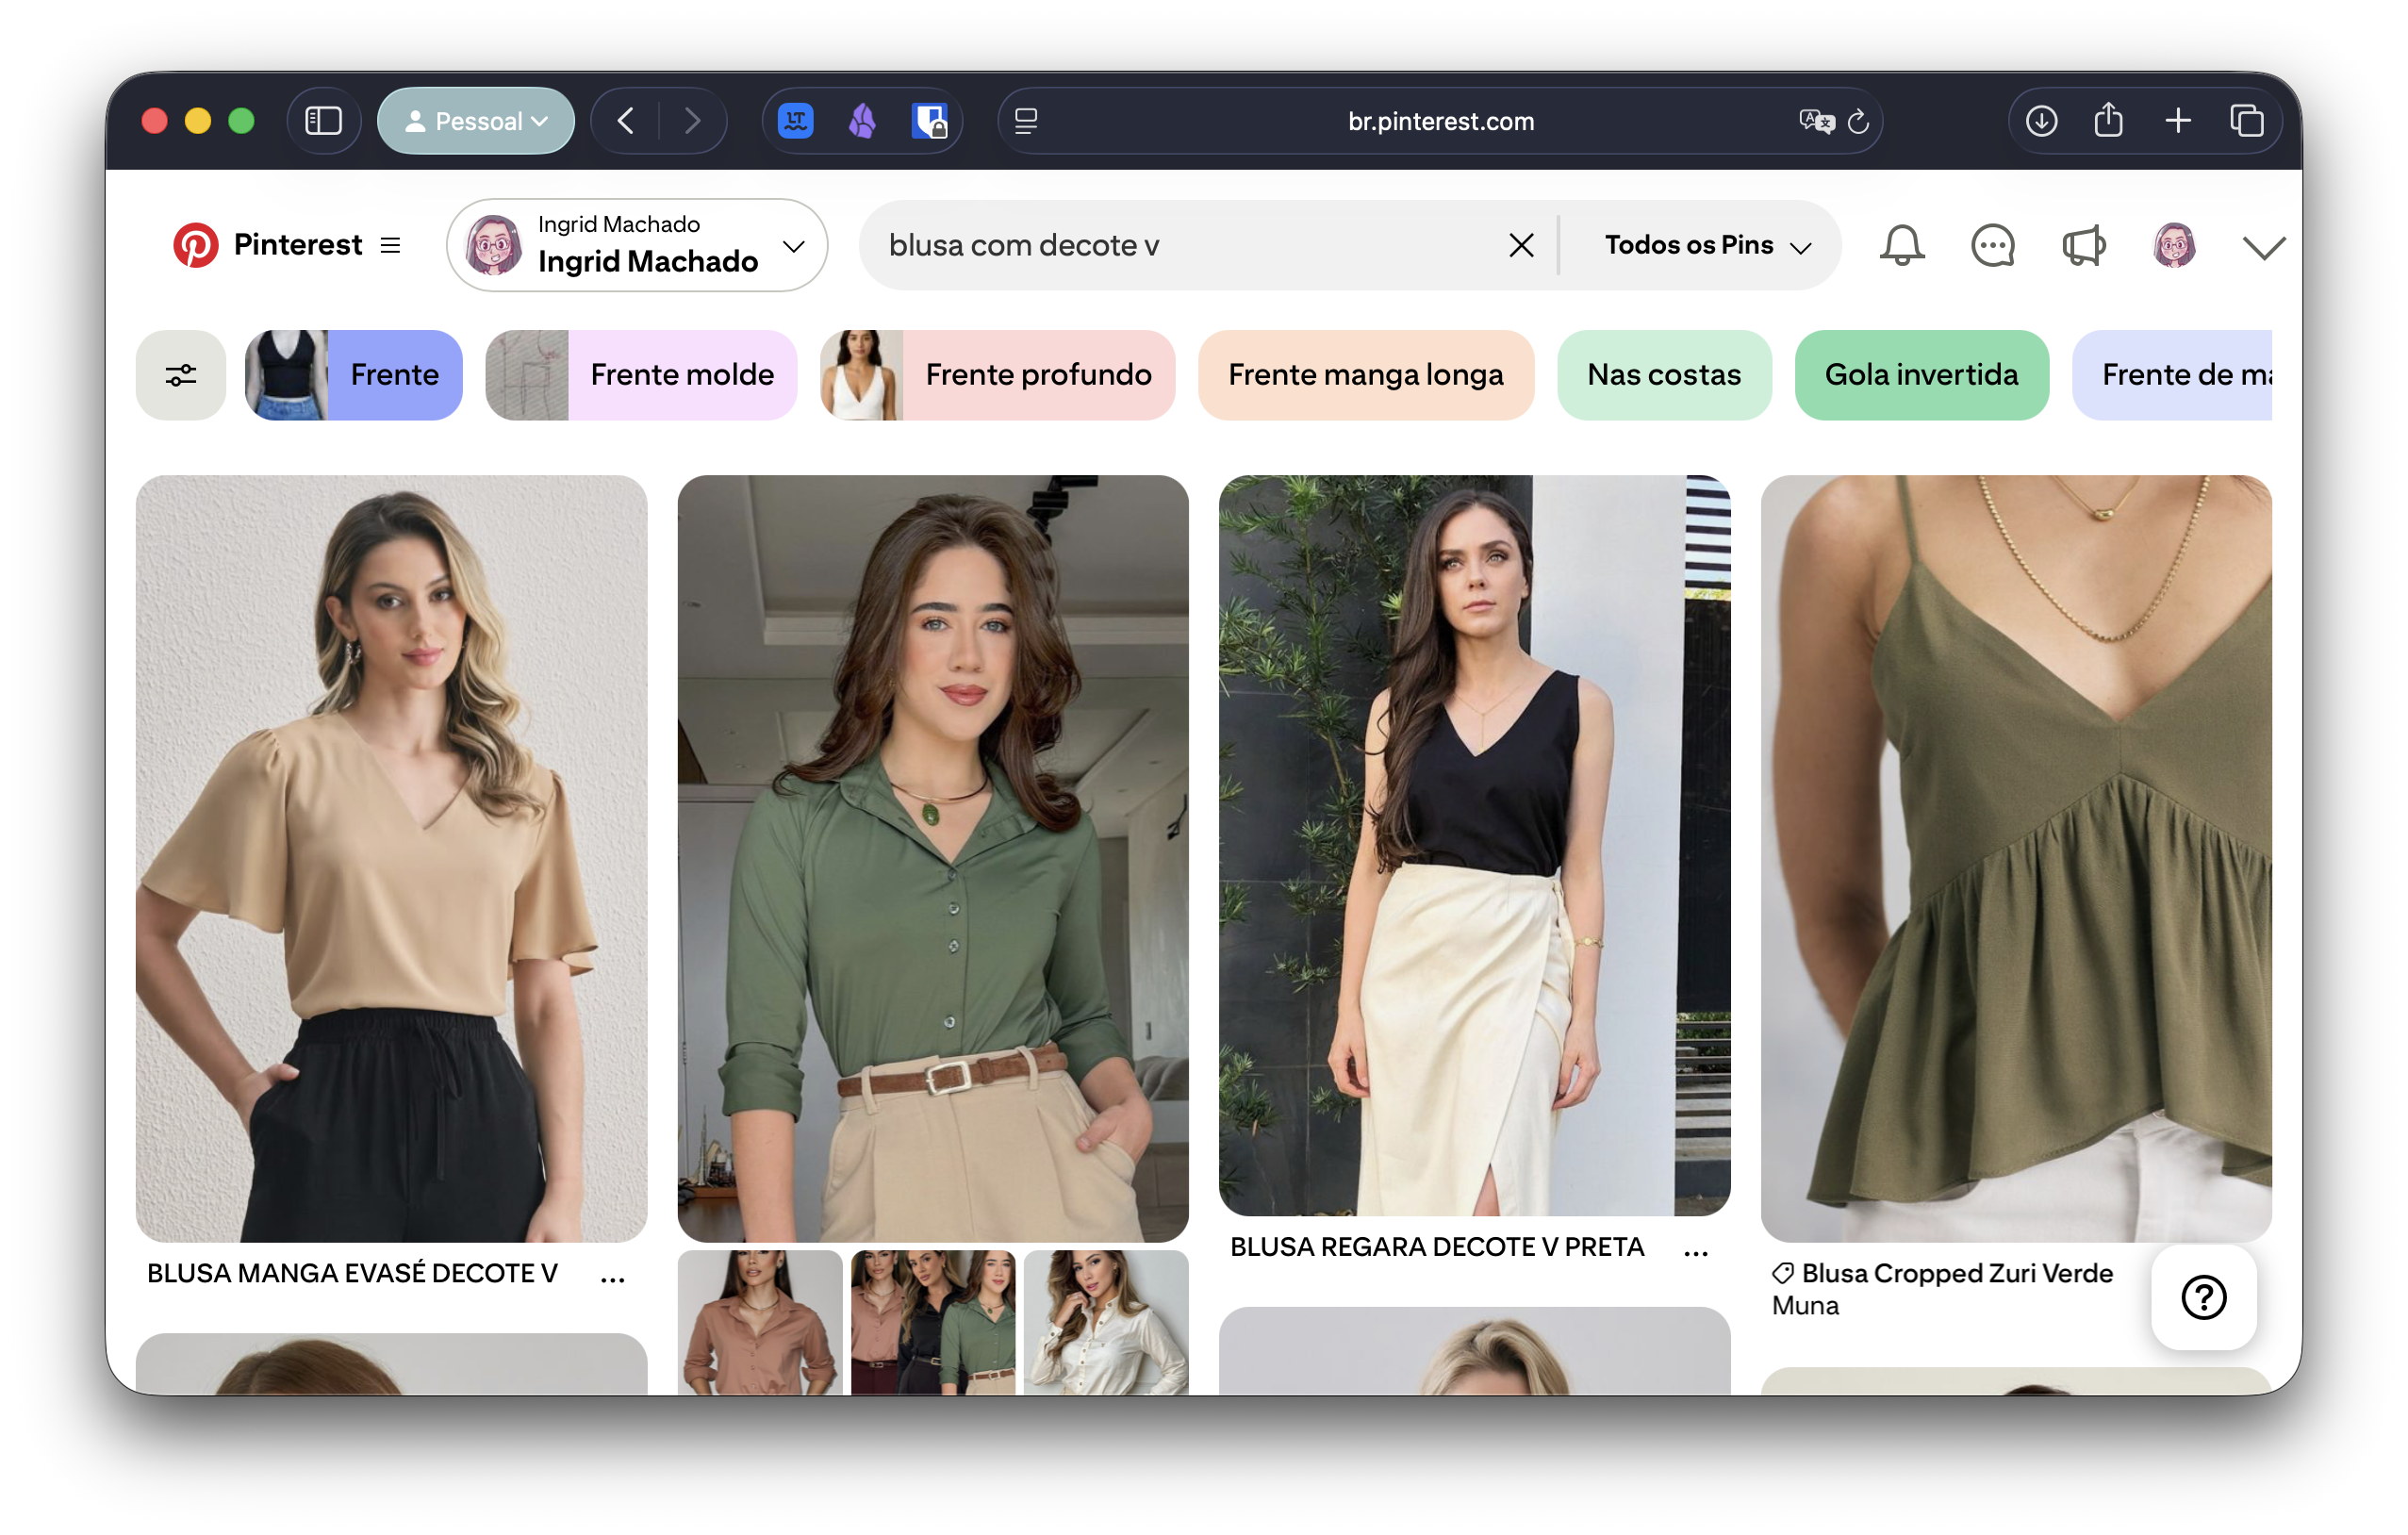Image resolution: width=2408 pixels, height=1535 pixels.
Task: Click BLUSA REGARA DECOTE V PRETA title
Action: click(x=1437, y=1247)
